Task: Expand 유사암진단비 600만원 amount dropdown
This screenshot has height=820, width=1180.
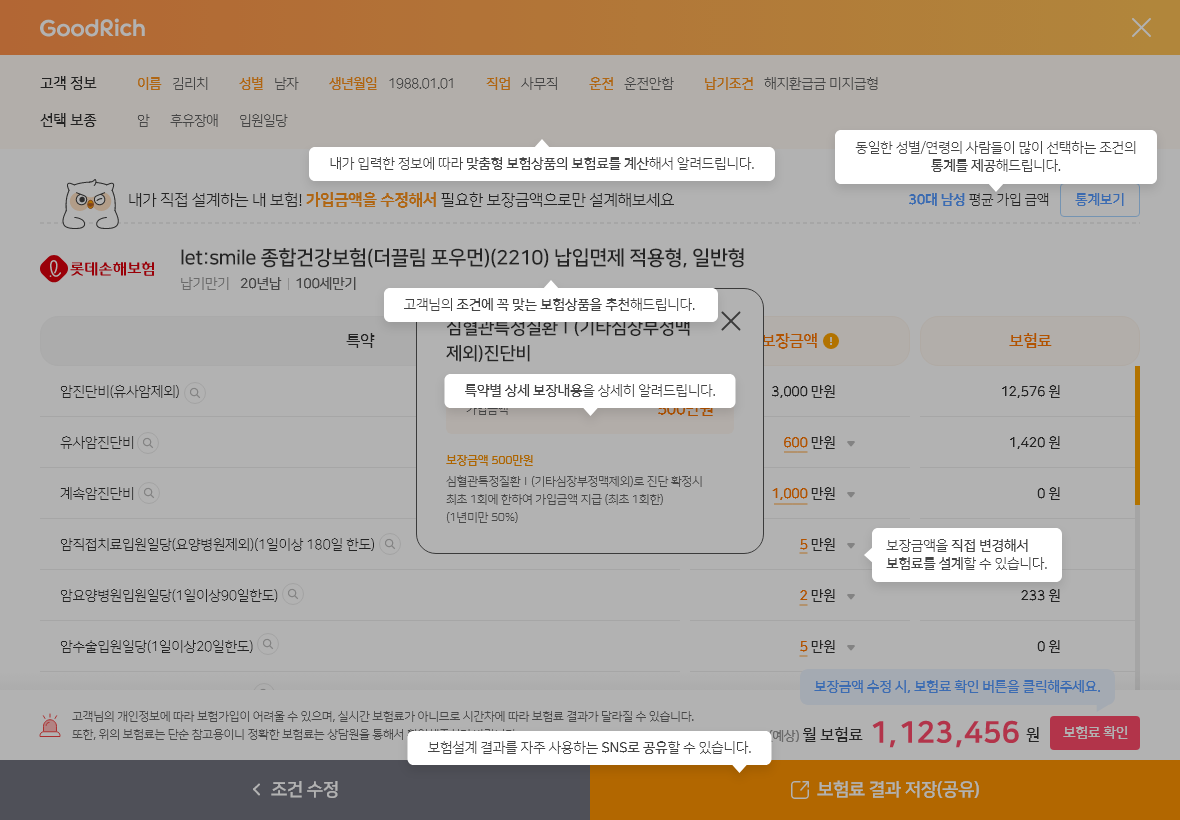Action: pyautogui.click(x=851, y=443)
